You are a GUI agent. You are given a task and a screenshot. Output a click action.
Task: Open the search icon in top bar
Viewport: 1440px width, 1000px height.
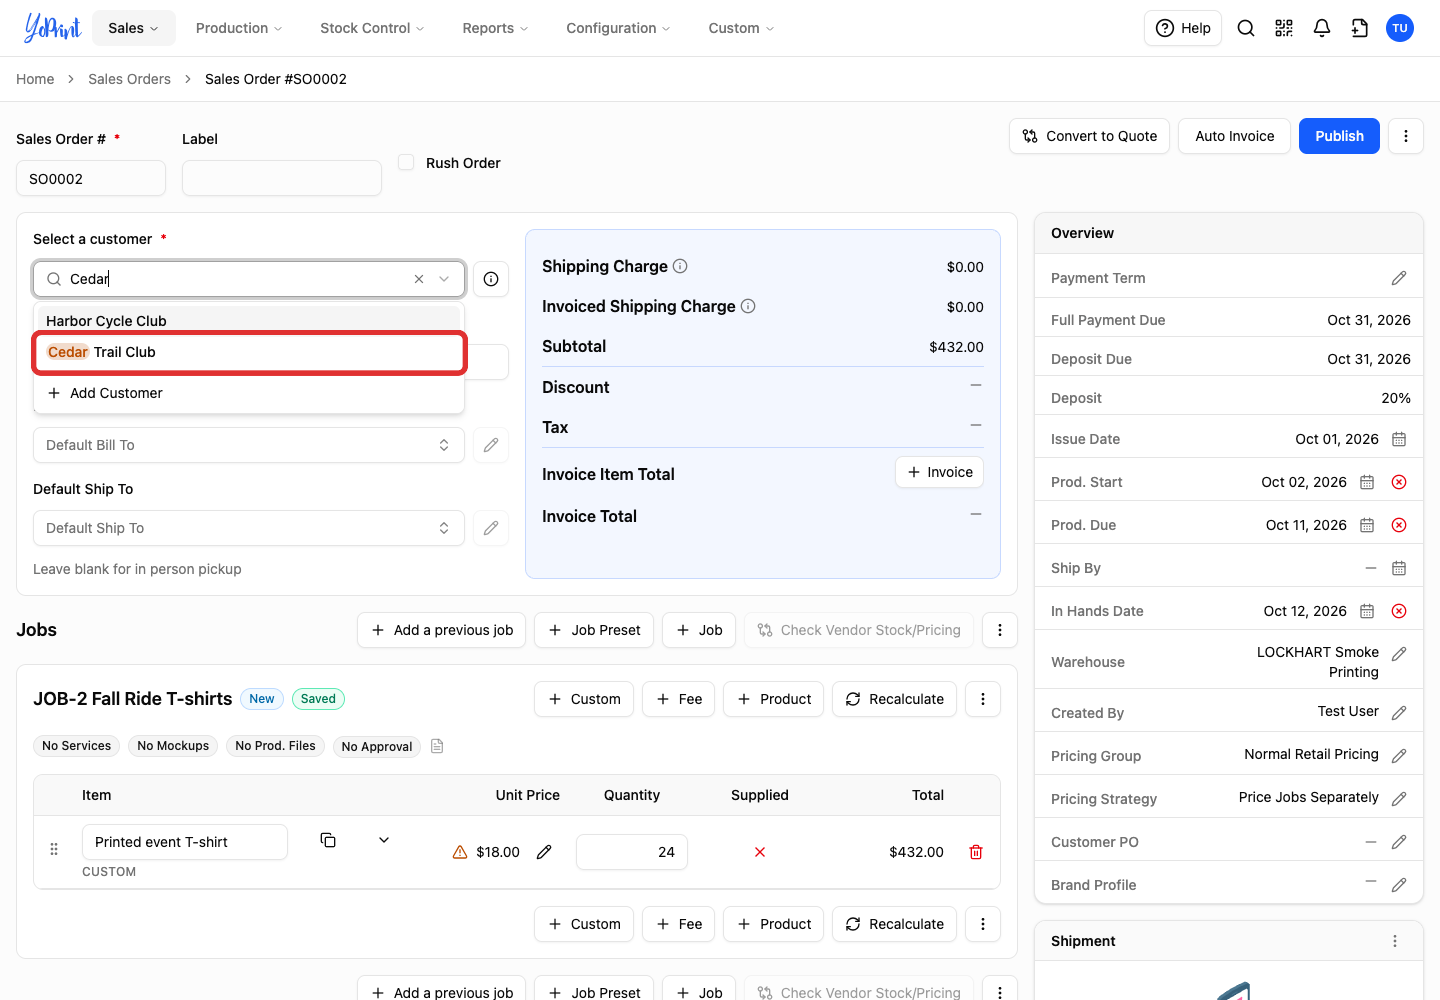[1246, 28]
